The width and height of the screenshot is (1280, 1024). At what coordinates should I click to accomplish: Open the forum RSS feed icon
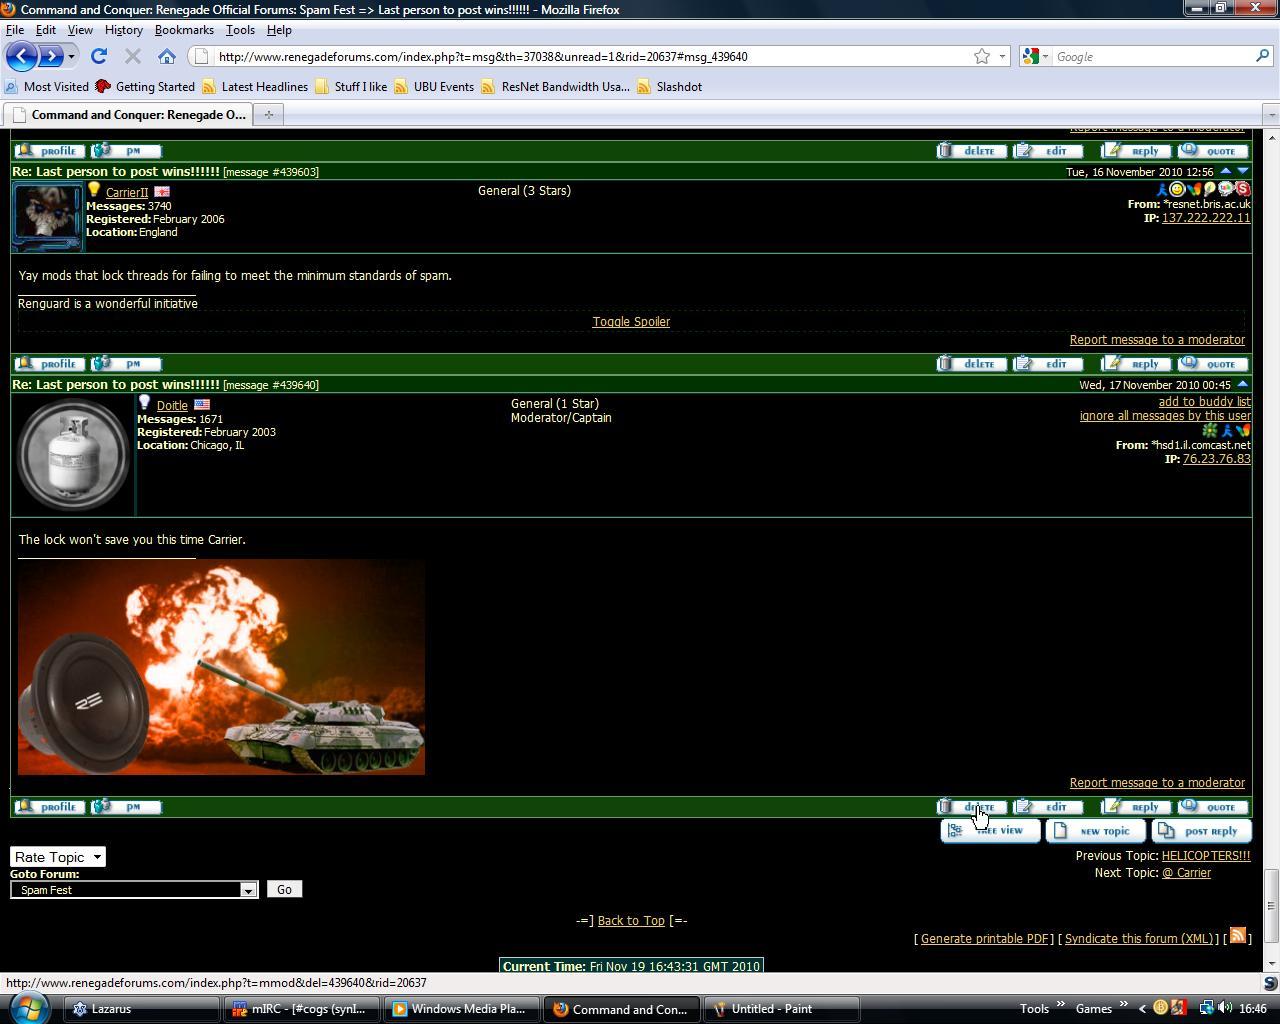pyautogui.click(x=1238, y=936)
